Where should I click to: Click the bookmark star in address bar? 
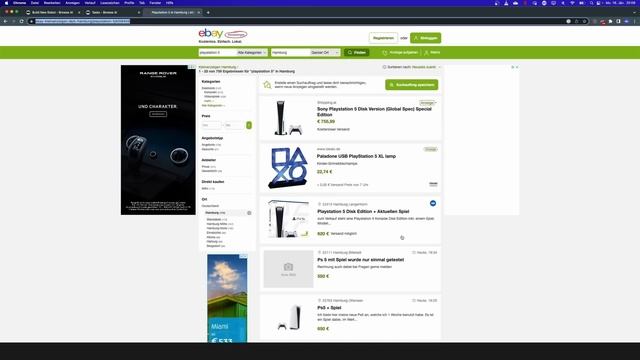(584, 21)
